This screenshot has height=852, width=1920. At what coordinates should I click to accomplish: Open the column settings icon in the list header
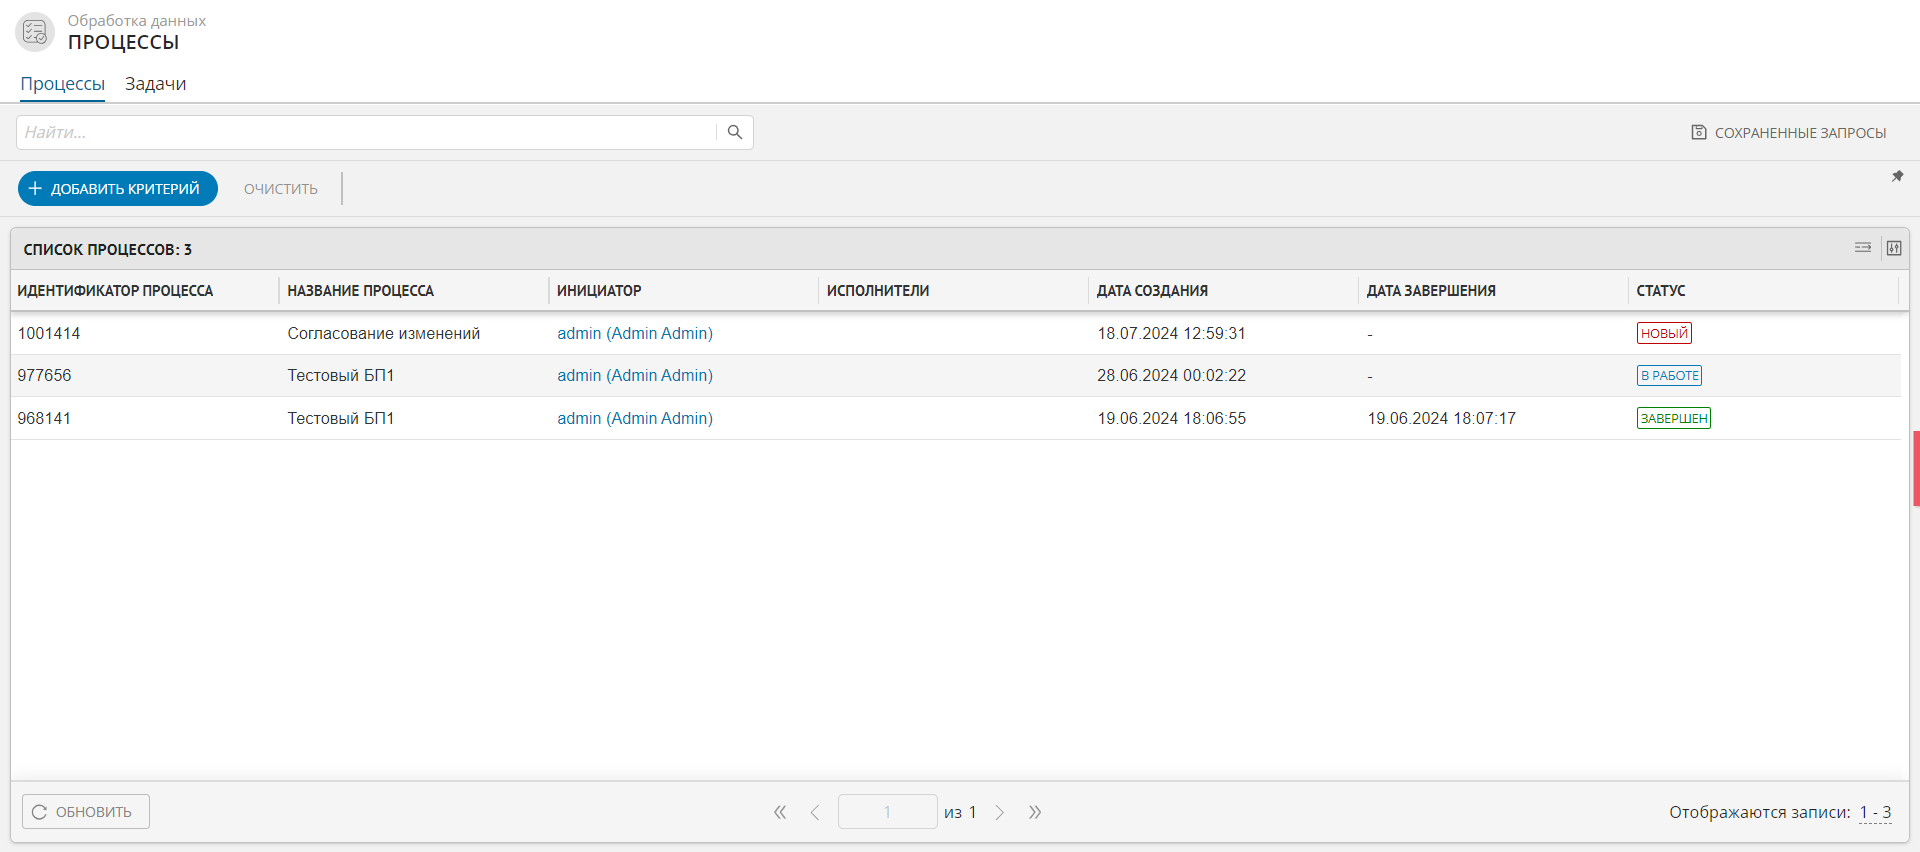click(1894, 248)
